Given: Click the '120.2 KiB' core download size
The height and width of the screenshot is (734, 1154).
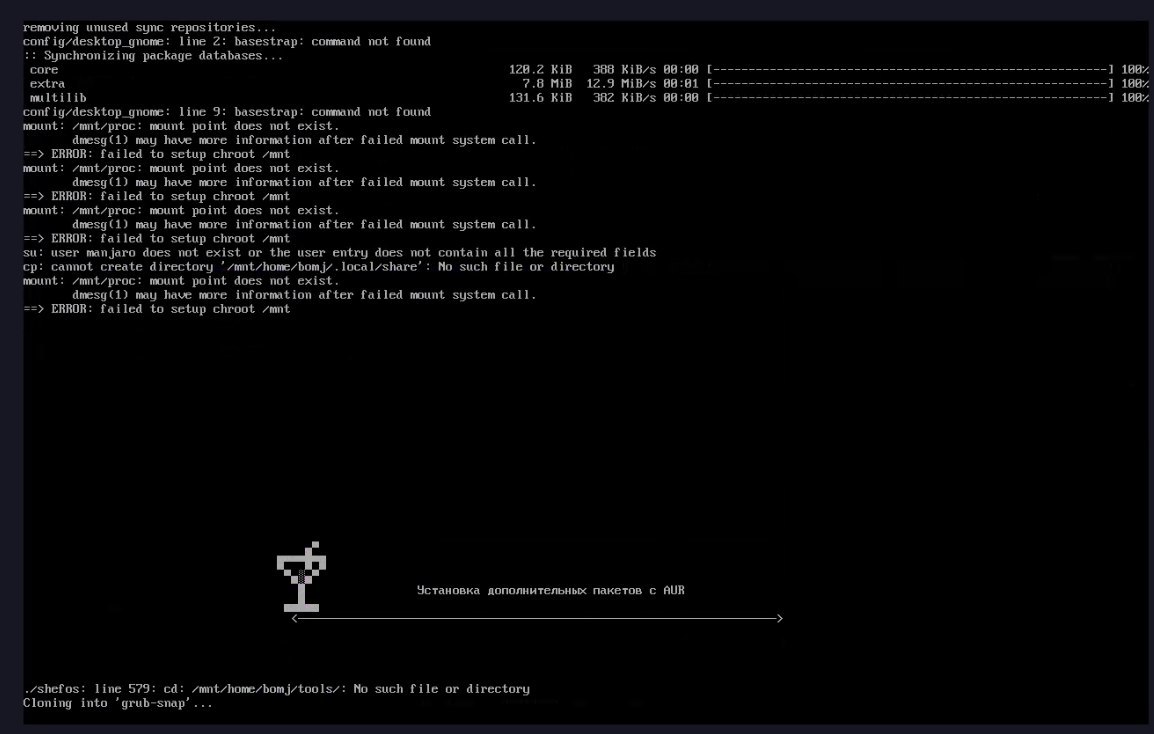Looking at the screenshot, I should (x=540, y=70).
